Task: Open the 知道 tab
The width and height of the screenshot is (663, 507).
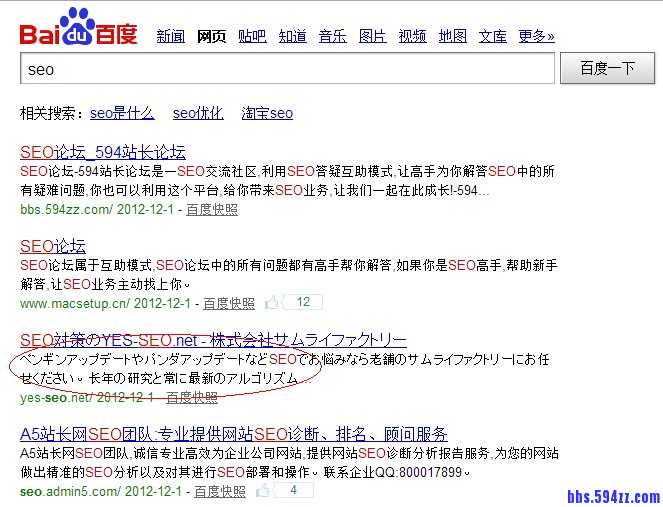Action: [293, 36]
